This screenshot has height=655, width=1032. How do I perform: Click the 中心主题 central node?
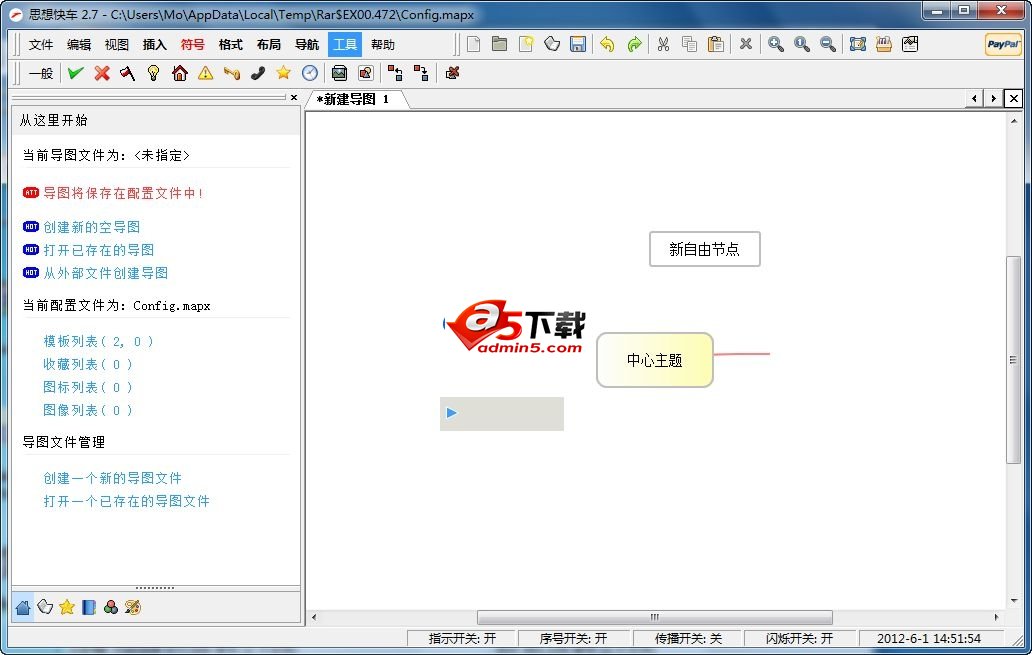coord(655,360)
